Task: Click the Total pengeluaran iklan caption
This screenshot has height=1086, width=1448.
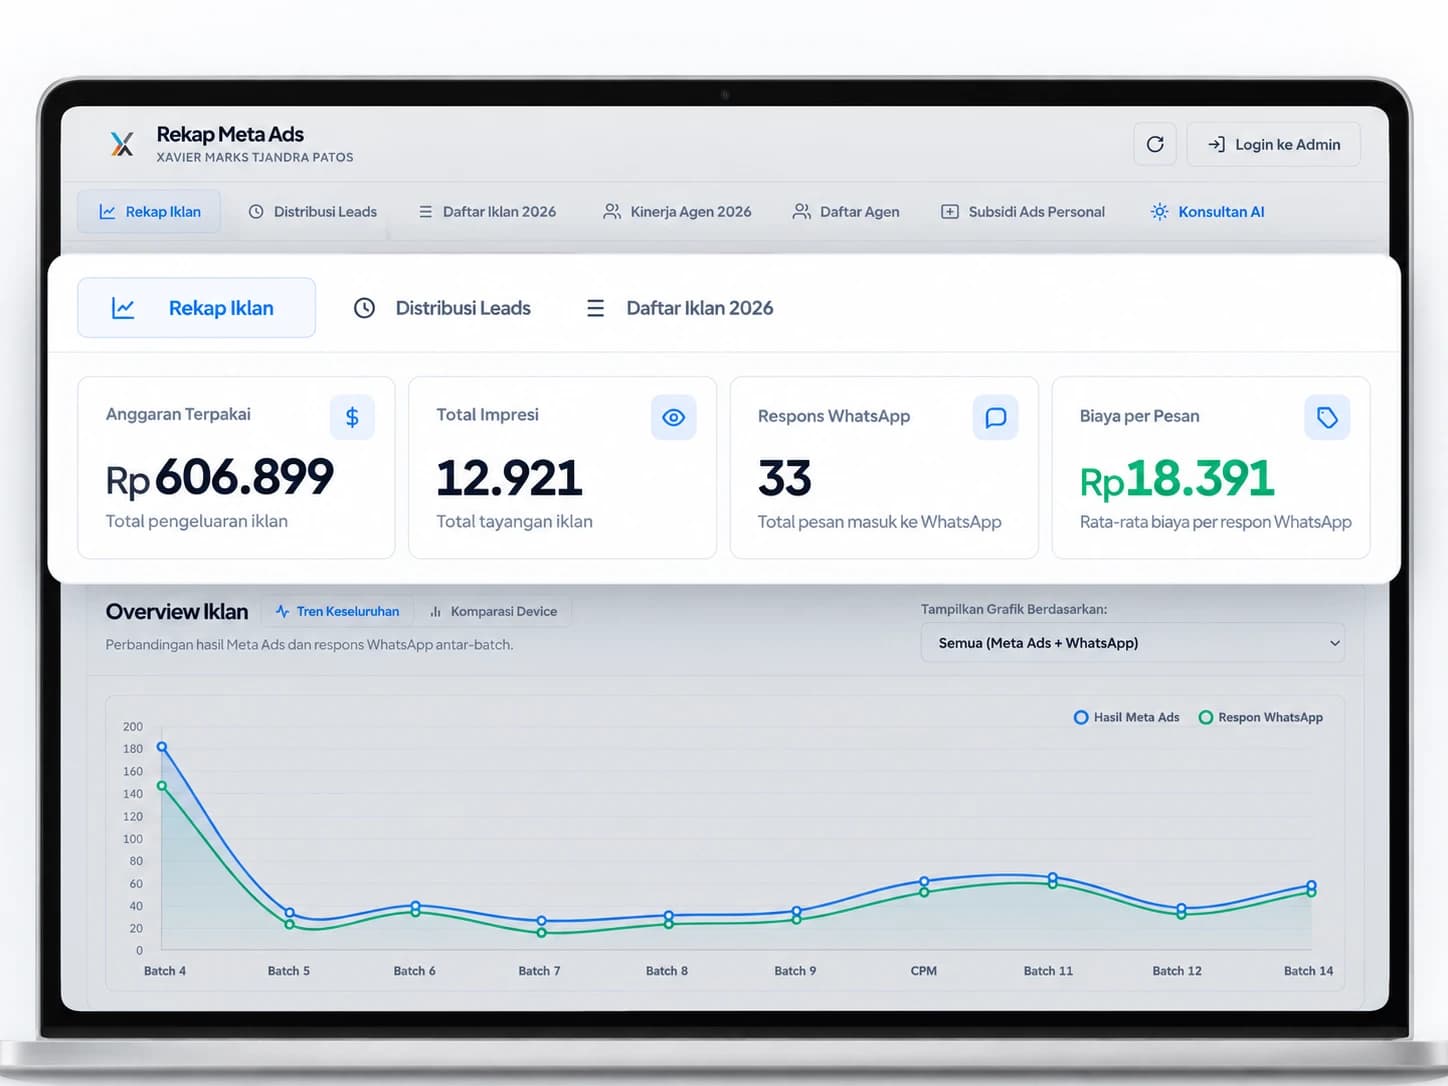Action: 197,521
